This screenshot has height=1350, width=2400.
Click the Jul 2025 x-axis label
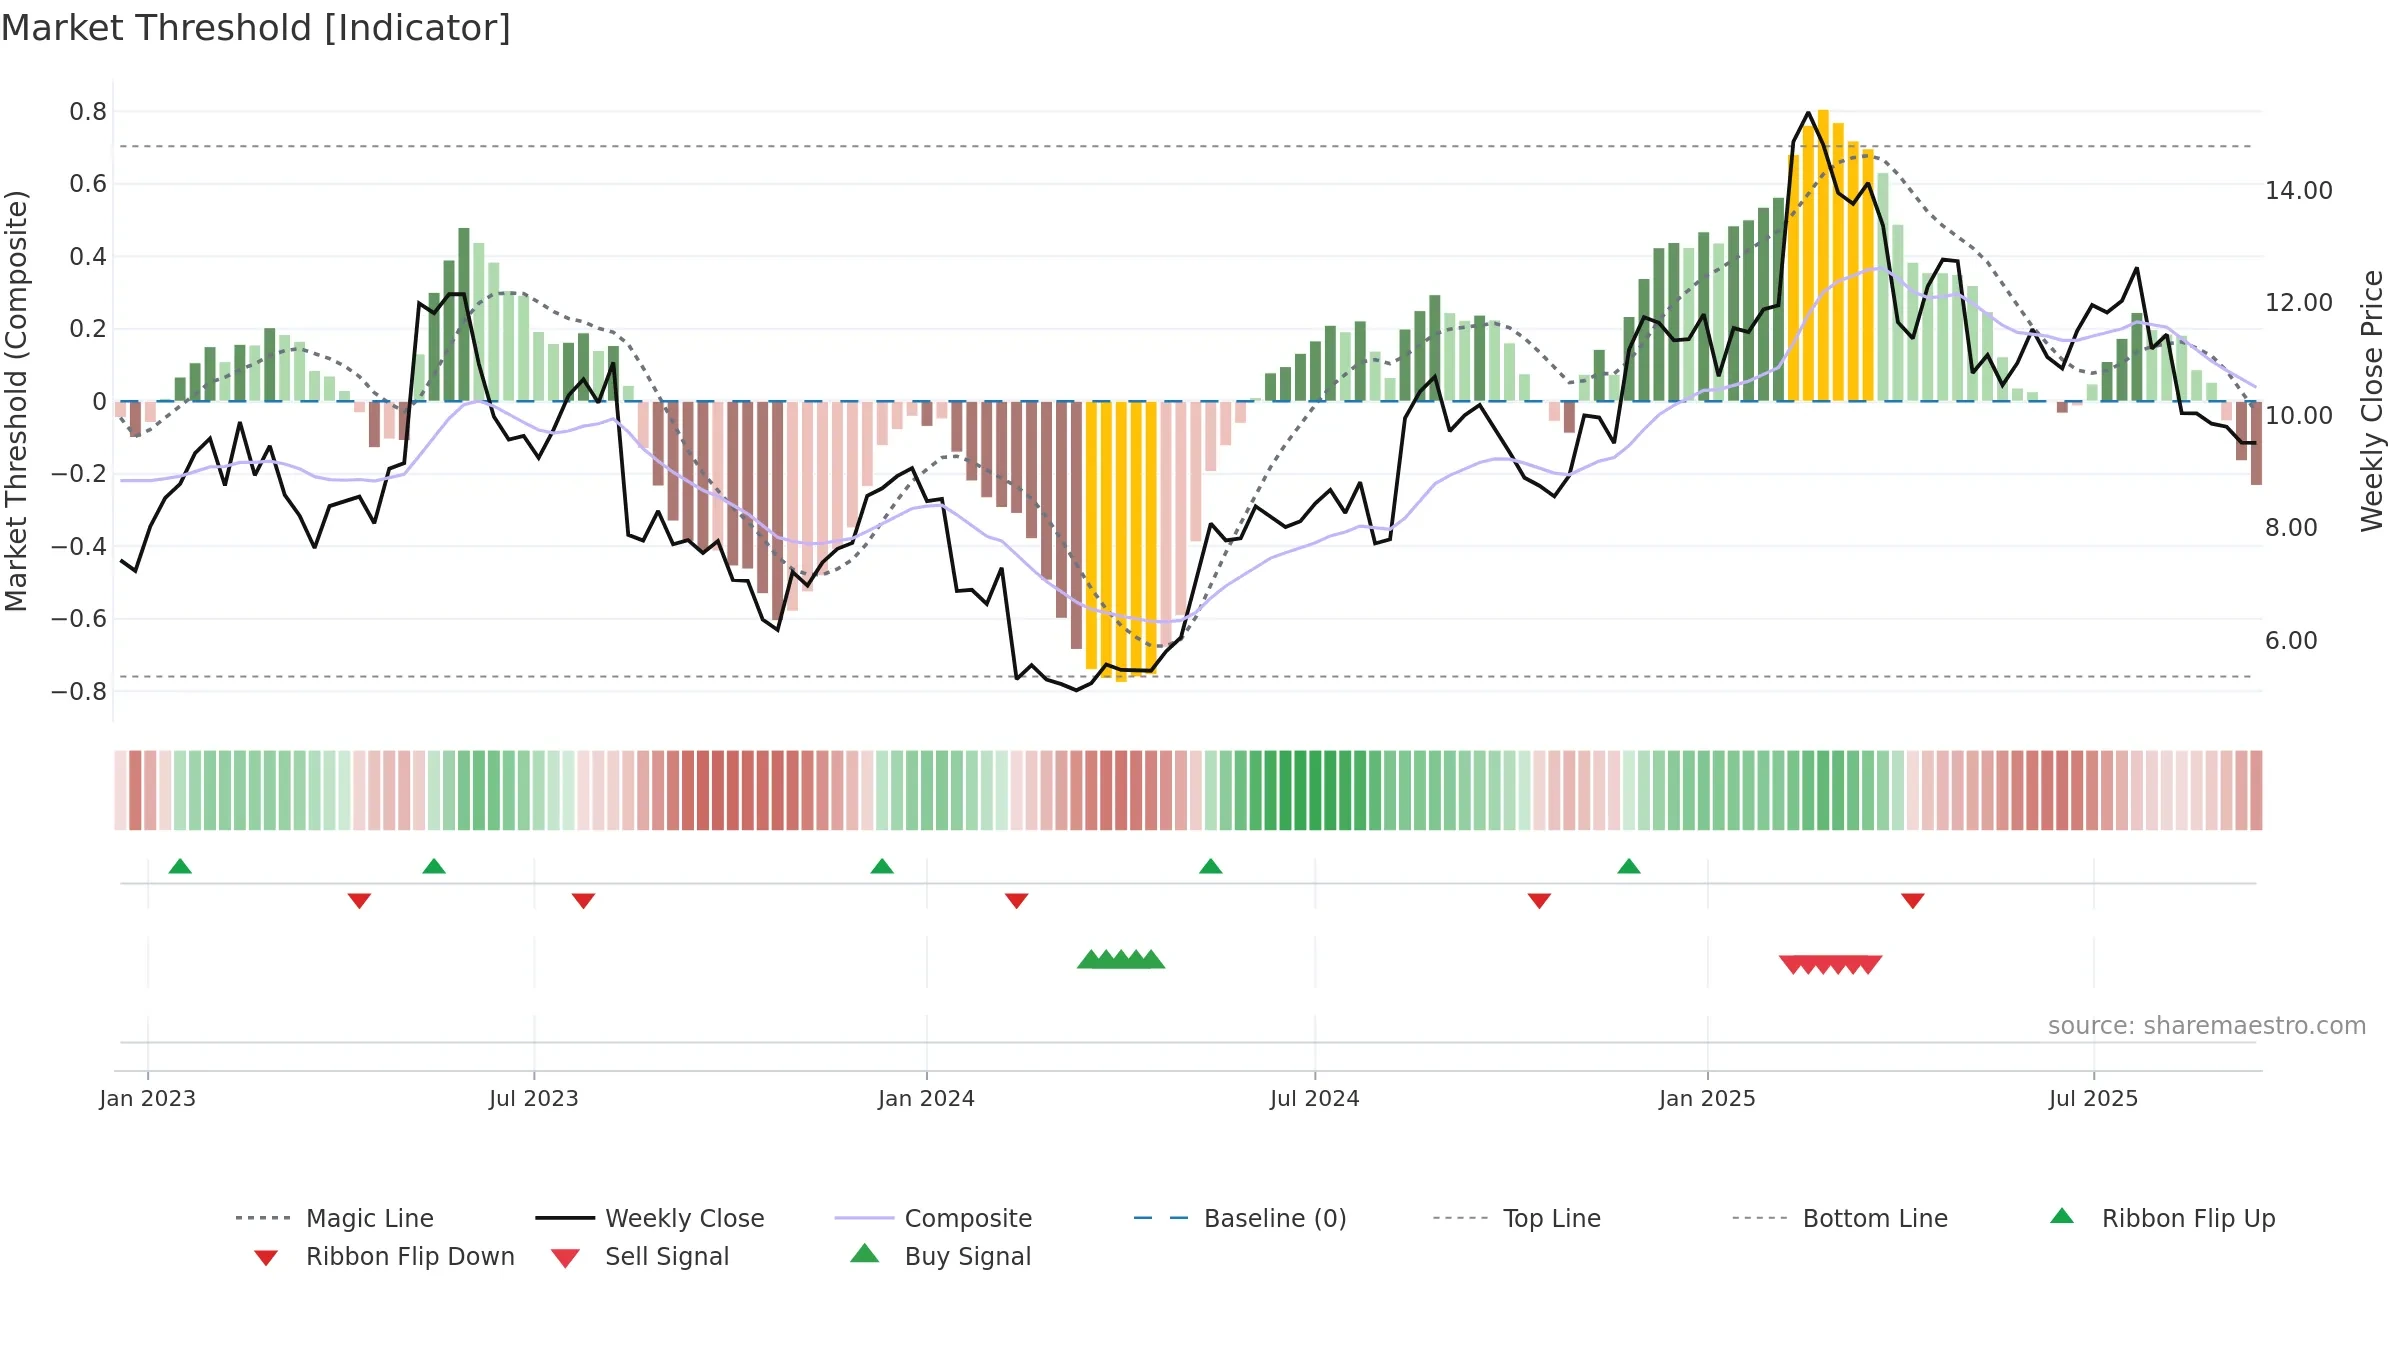click(2094, 1098)
